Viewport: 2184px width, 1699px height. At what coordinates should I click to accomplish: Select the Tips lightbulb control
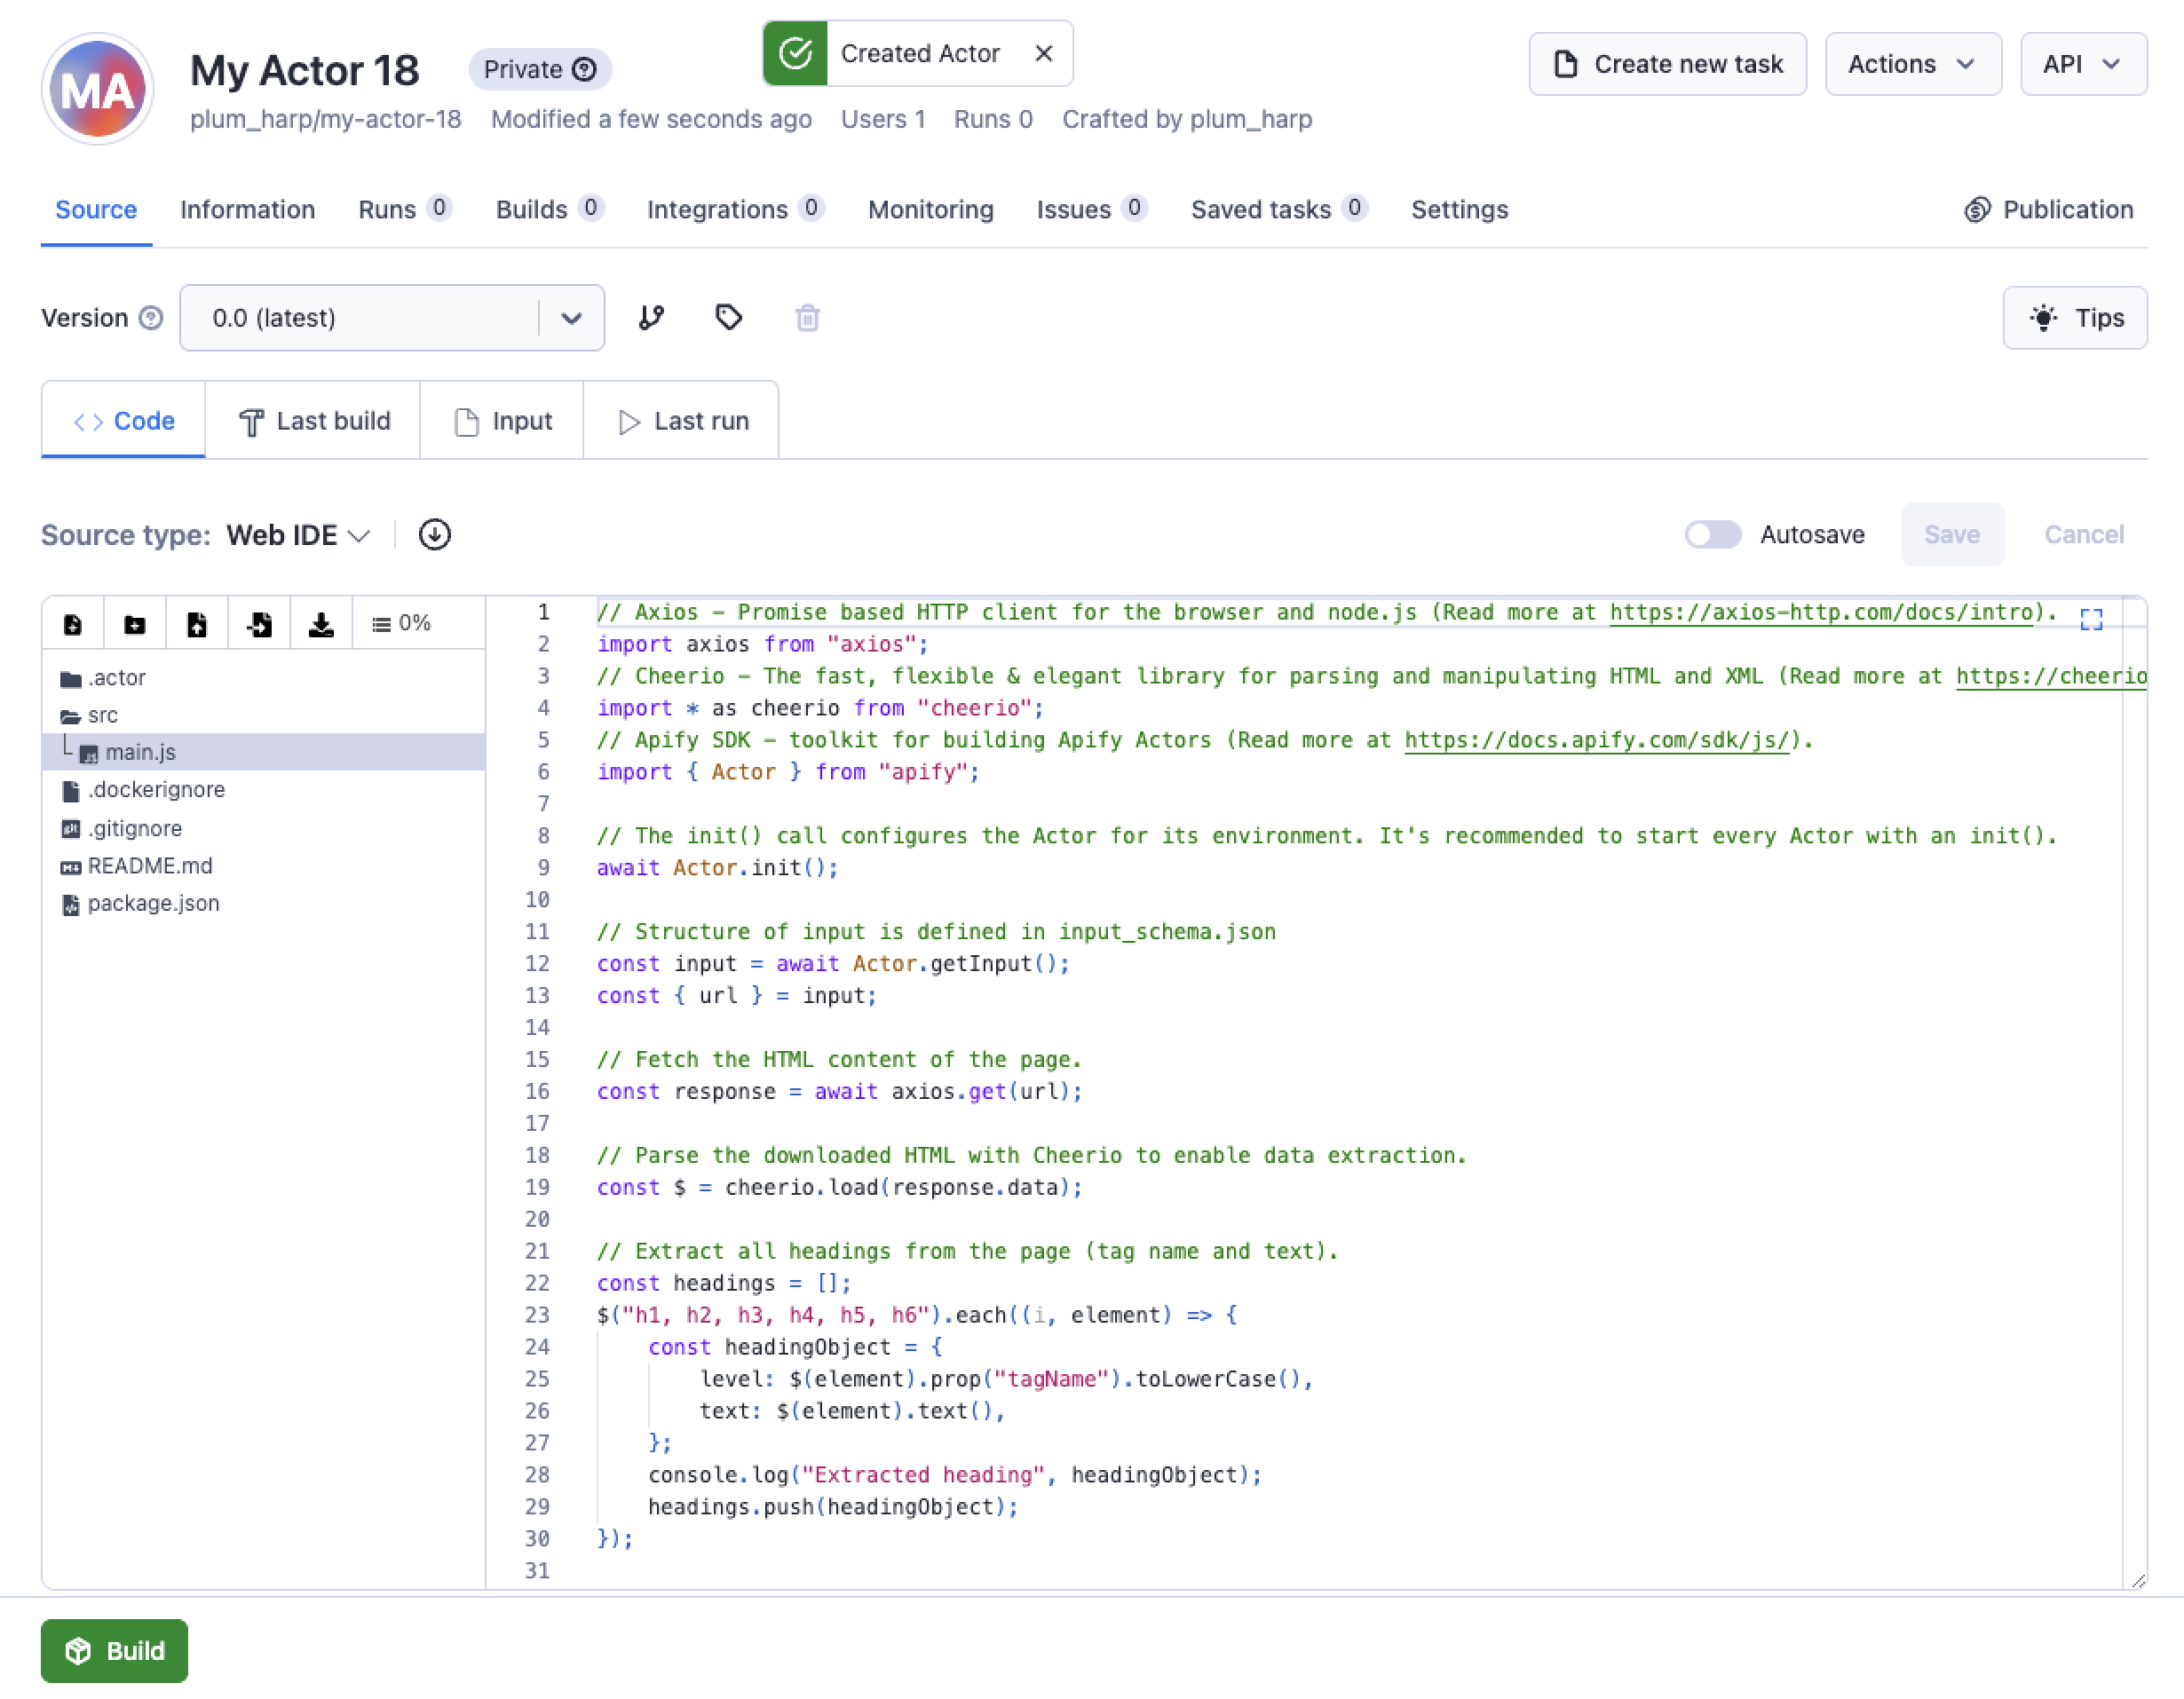pos(2075,318)
